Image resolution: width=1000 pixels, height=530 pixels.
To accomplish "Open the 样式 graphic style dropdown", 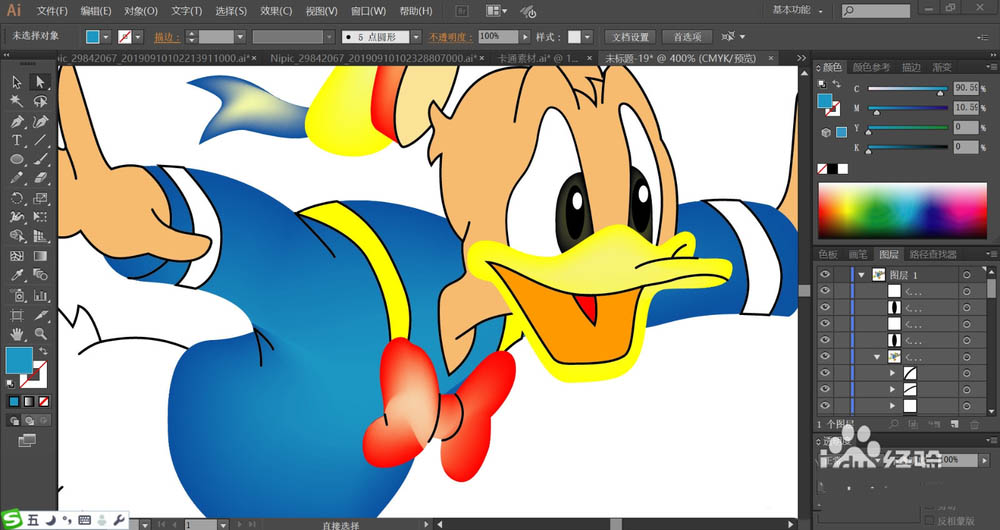I will tap(587, 37).
